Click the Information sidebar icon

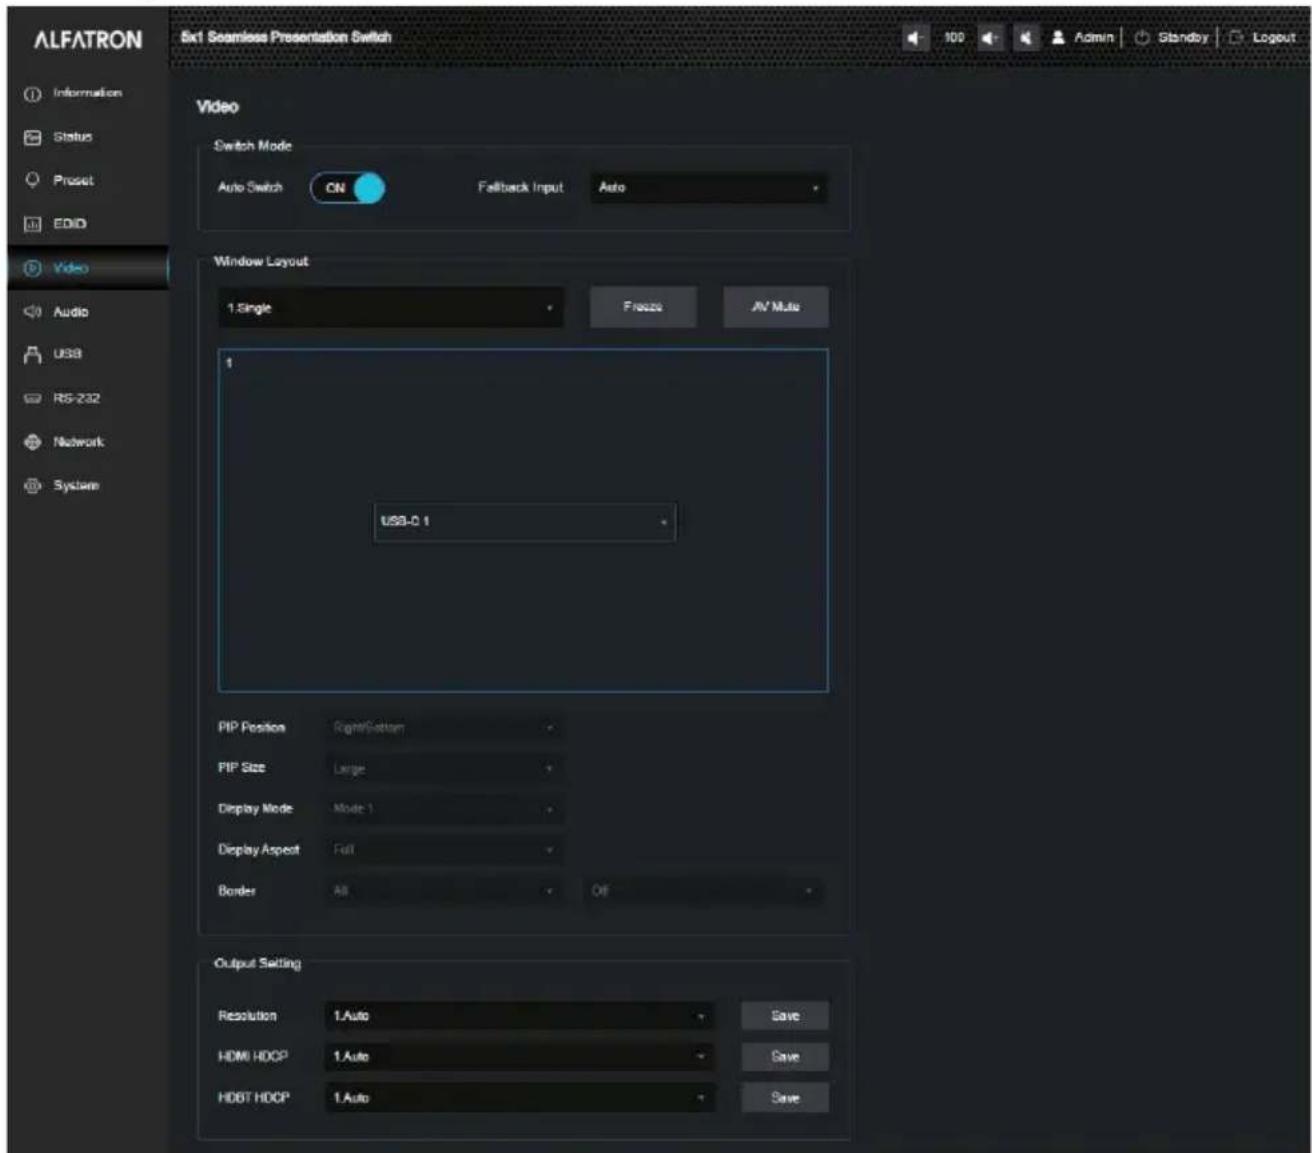point(32,94)
